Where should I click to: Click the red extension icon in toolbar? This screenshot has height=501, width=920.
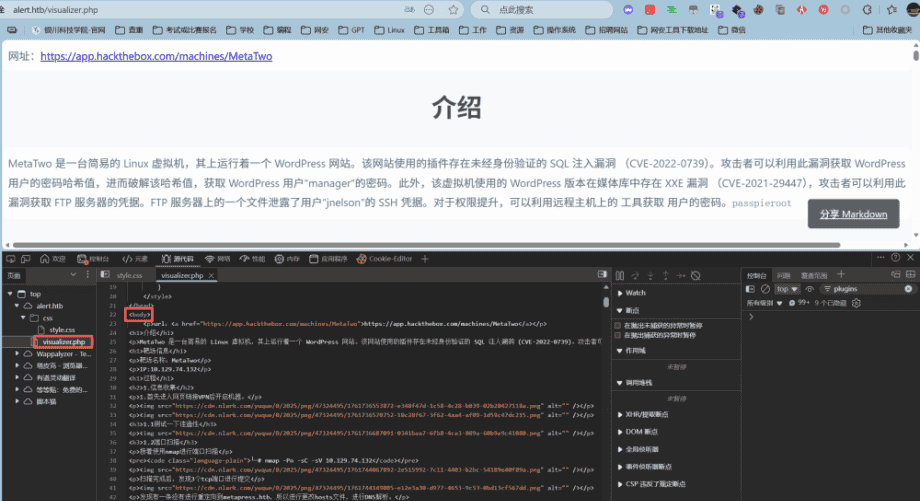point(650,9)
